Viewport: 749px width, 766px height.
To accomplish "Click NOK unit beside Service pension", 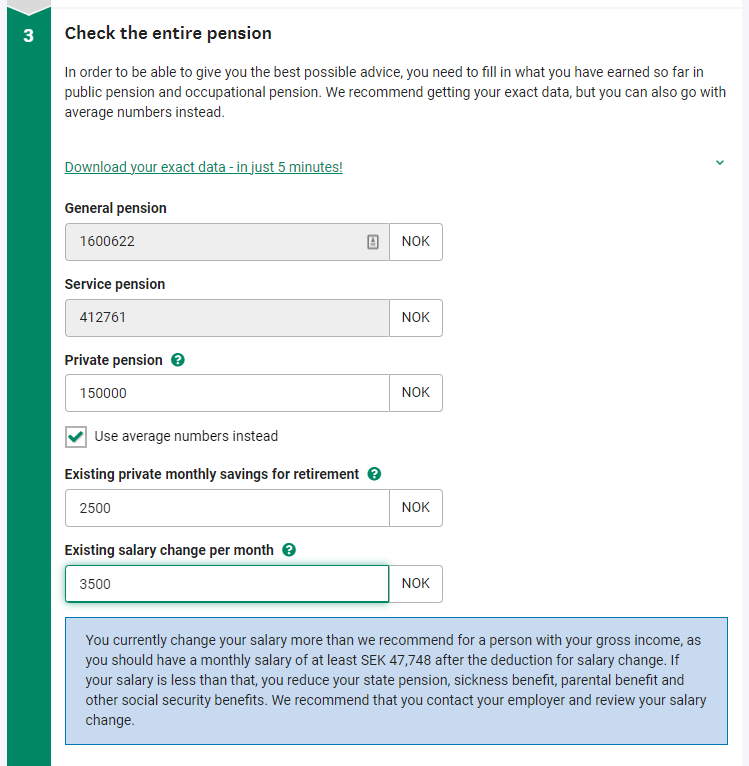I will pos(415,318).
